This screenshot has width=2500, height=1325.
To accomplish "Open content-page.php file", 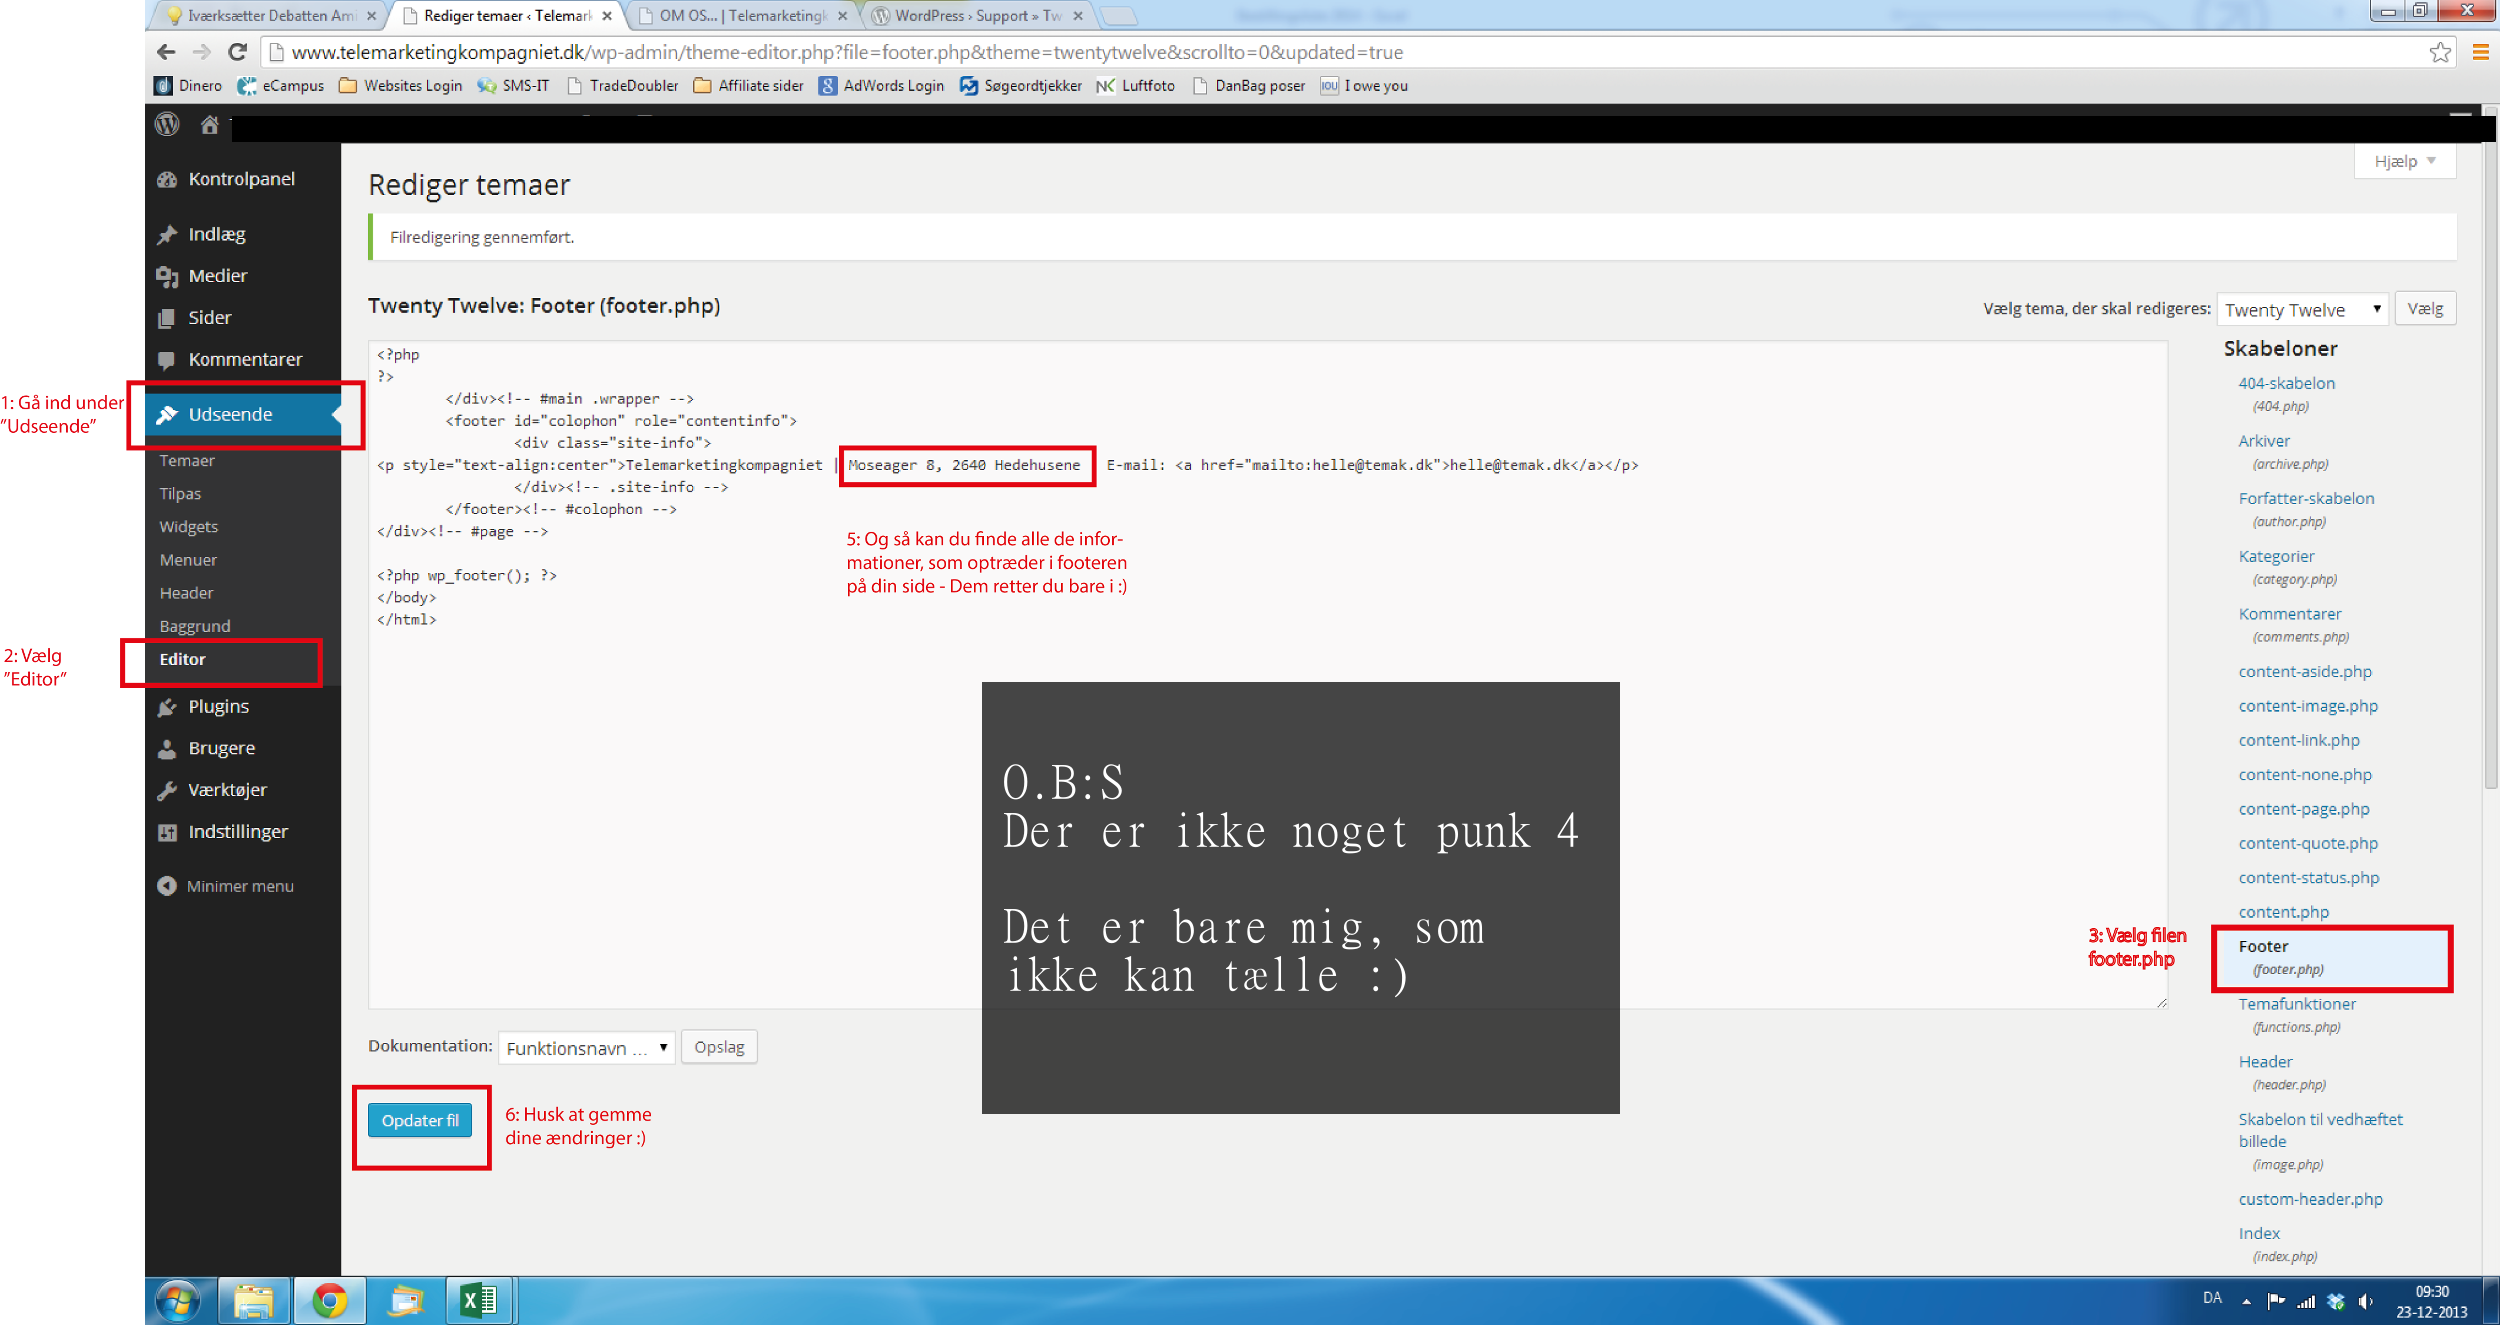I will pyautogui.click(x=2304, y=809).
